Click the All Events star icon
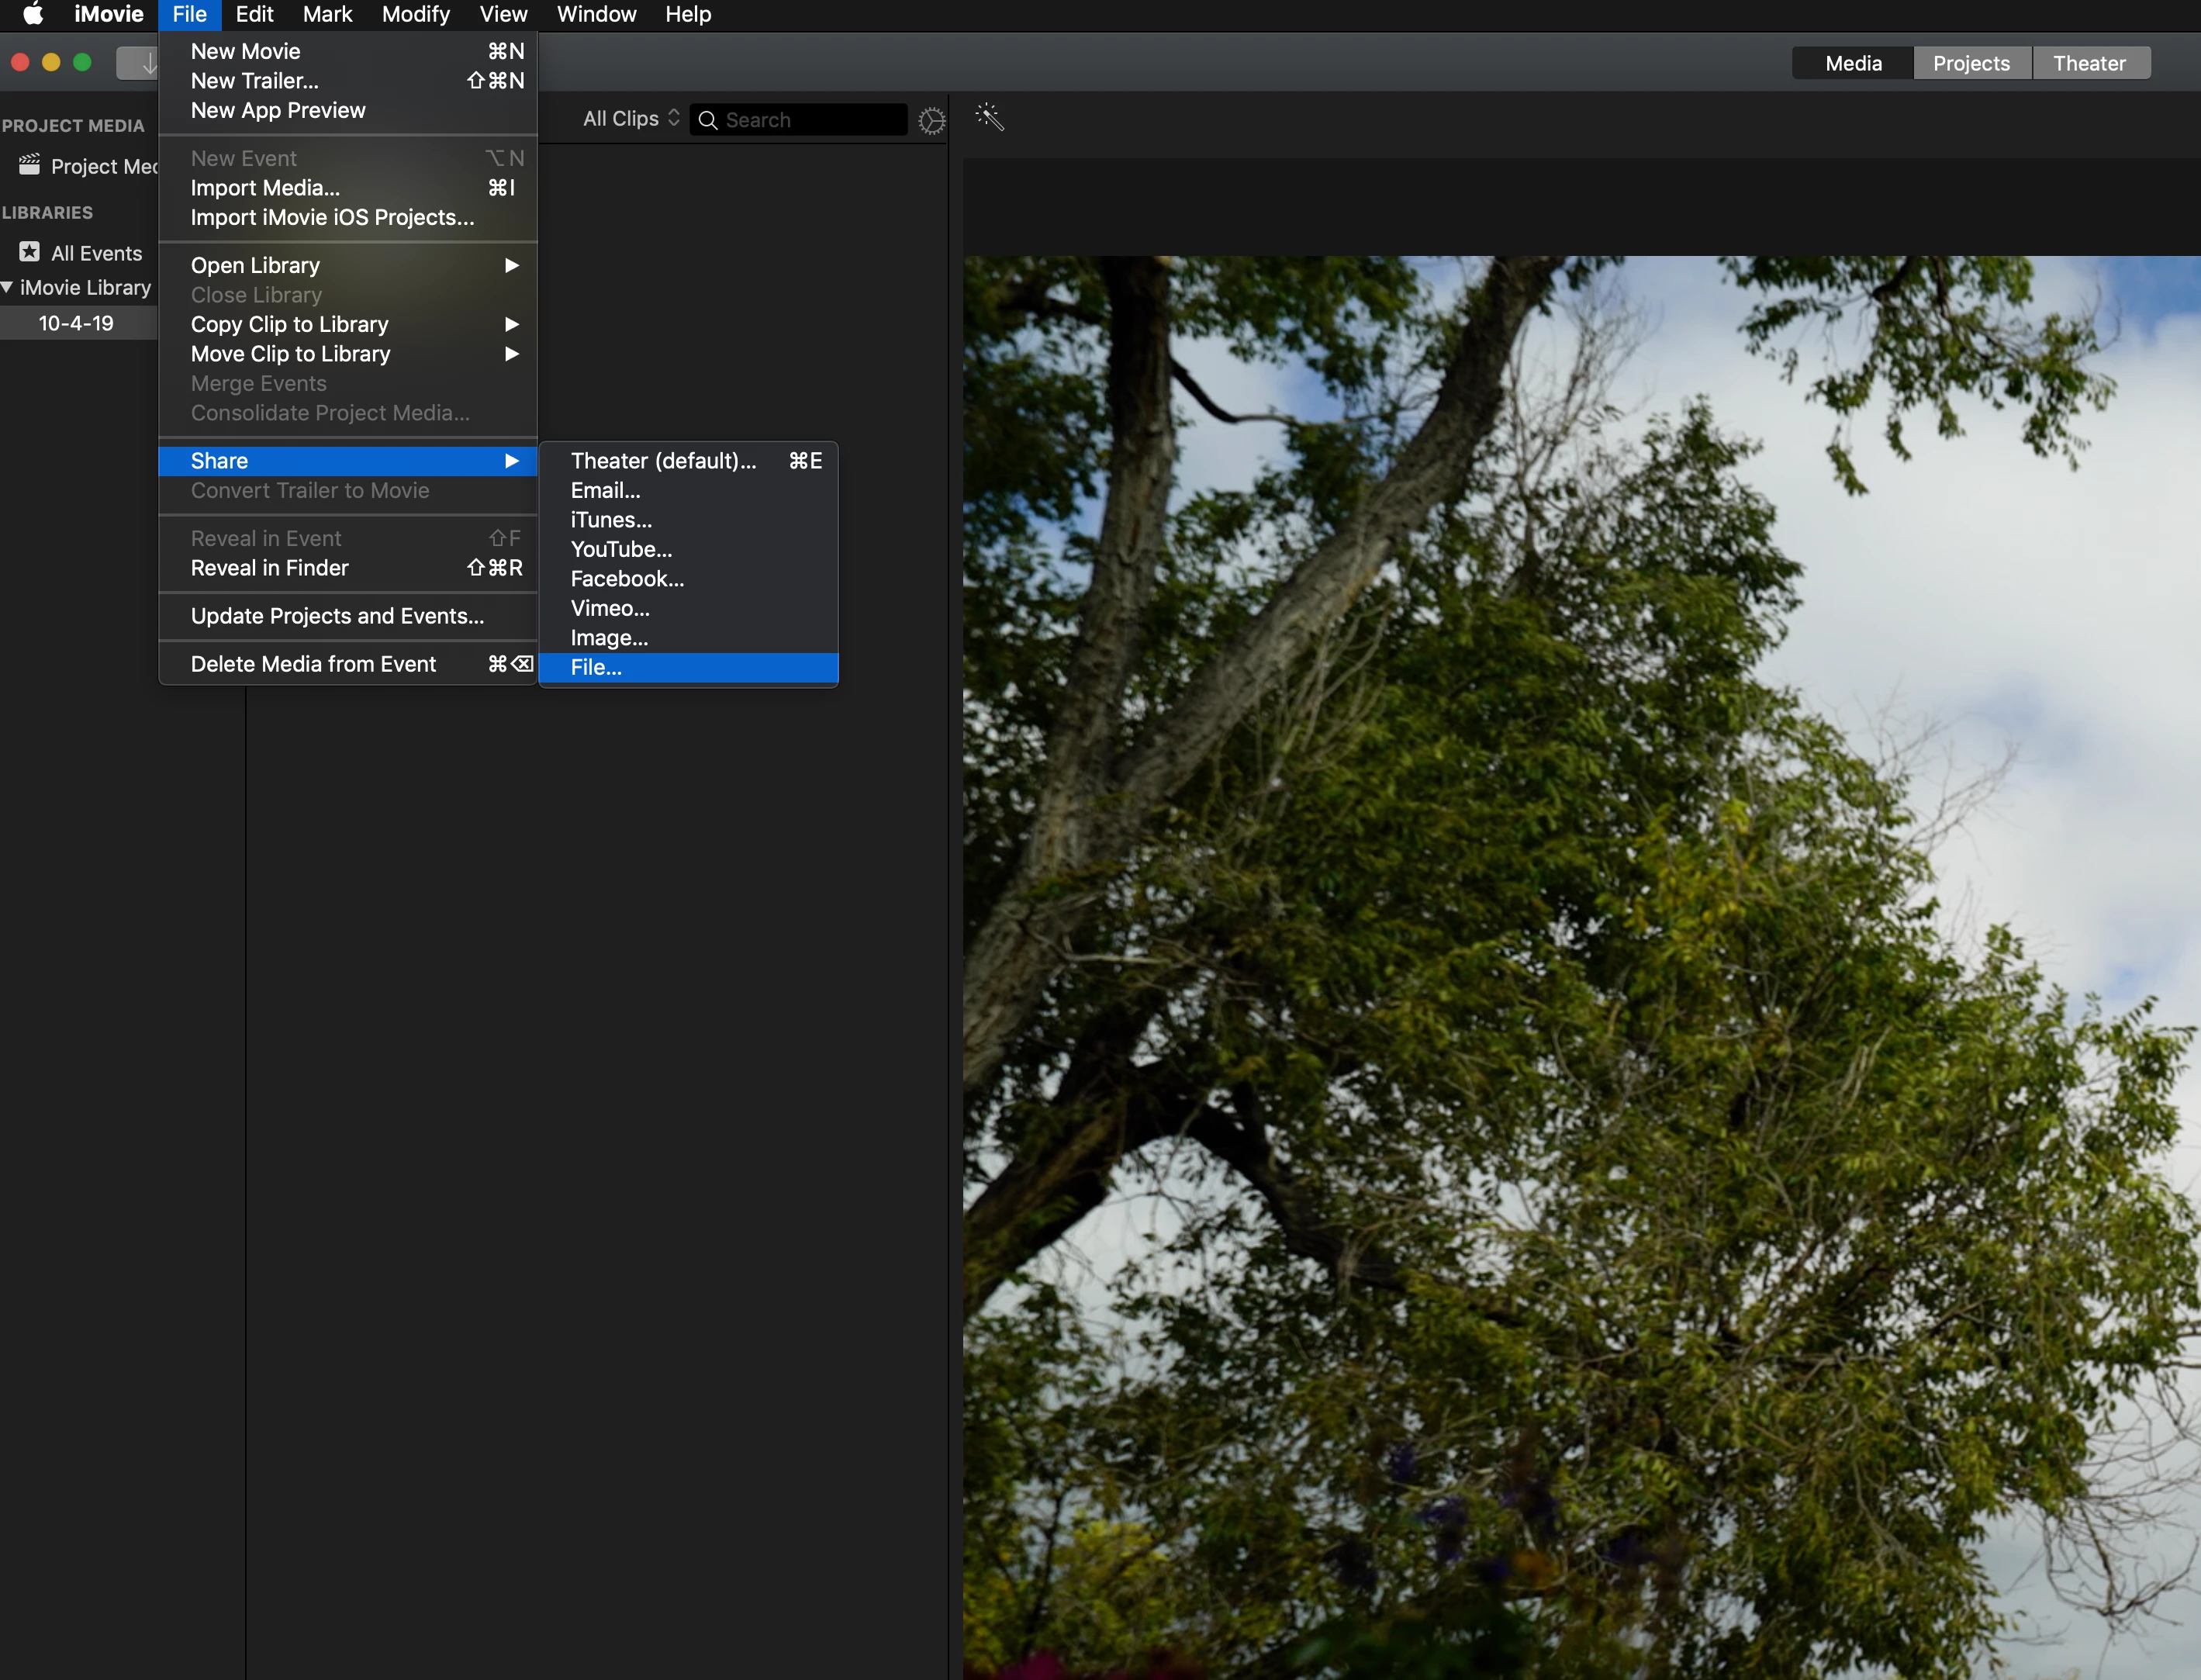Viewport: 2201px width, 1680px height. [x=30, y=252]
